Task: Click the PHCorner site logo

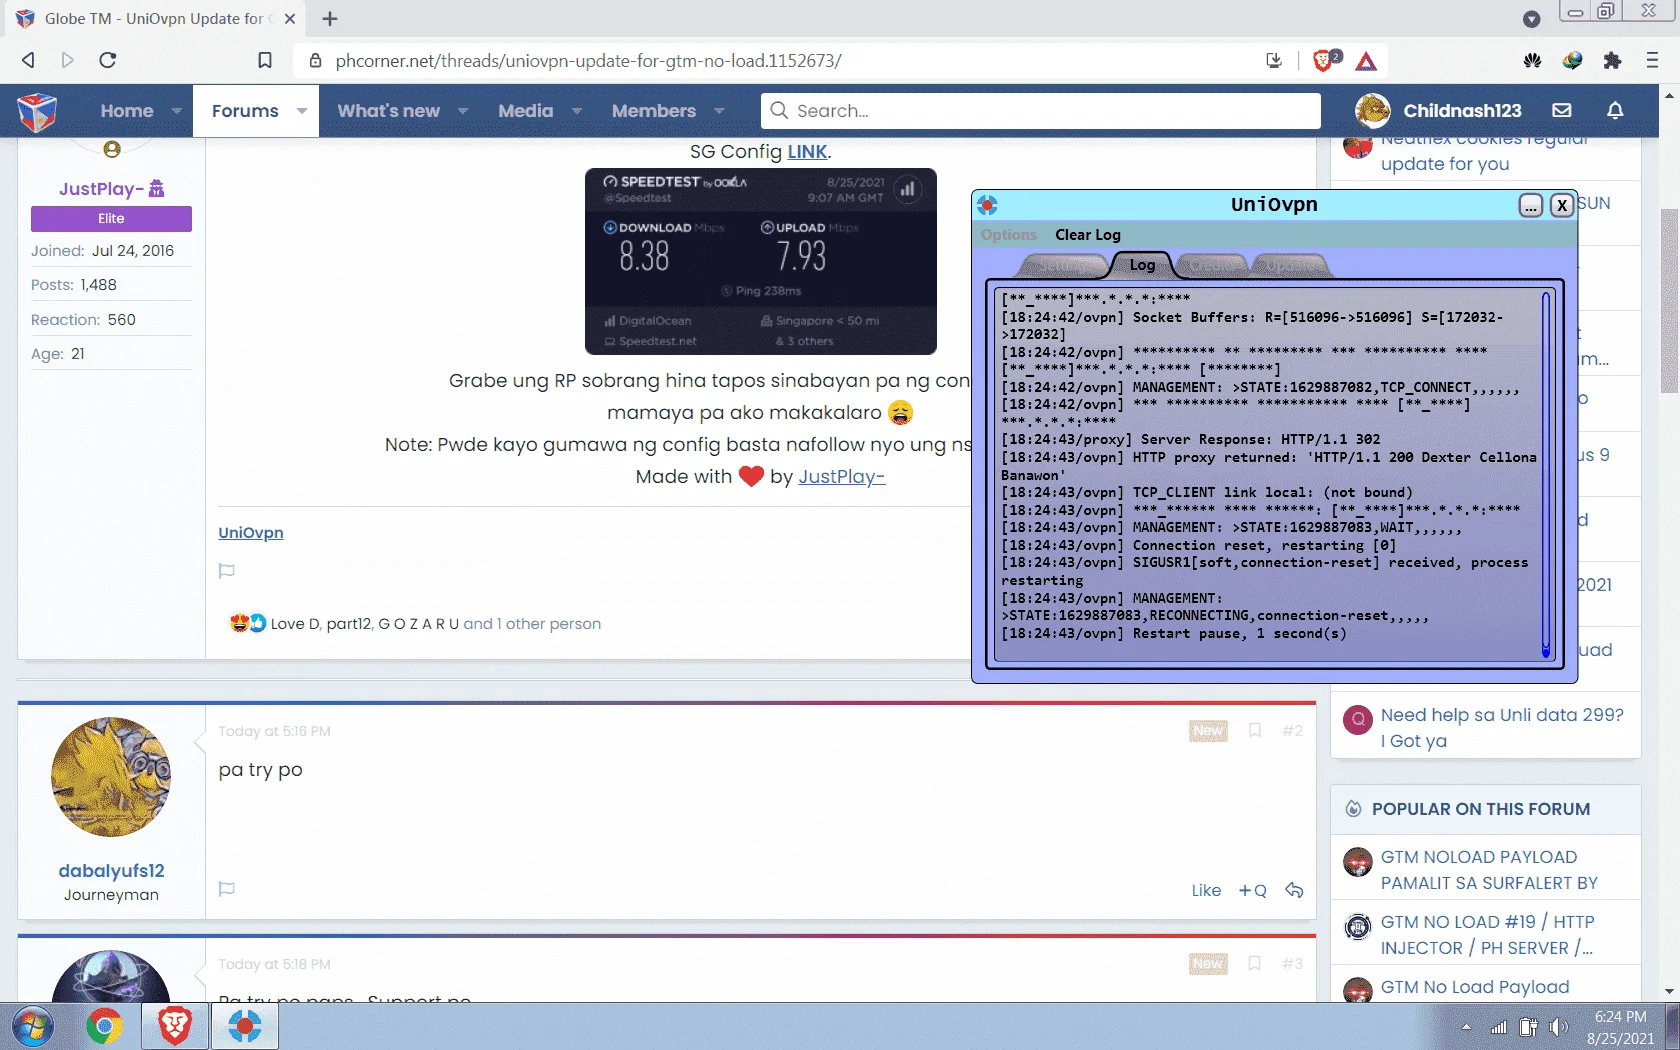Action: click(37, 111)
